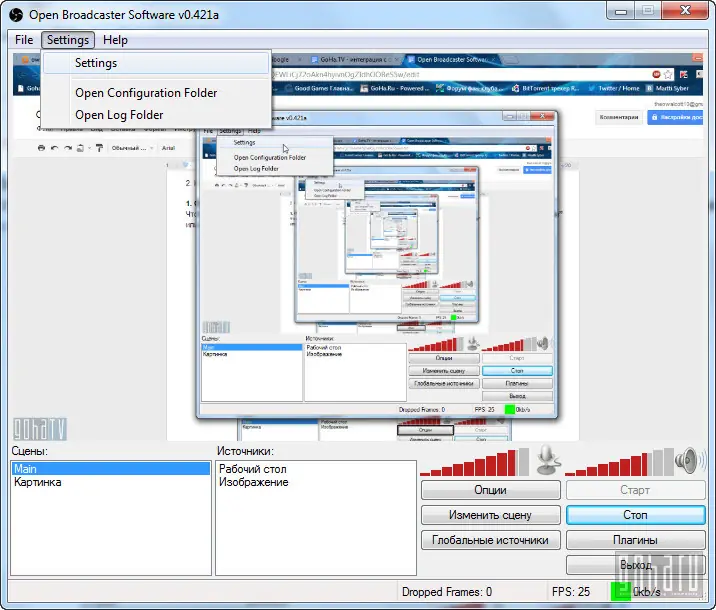Click the Open Broadcaster Software browser tab in preview
The height and width of the screenshot is (610, 716).
coord(451,59)
